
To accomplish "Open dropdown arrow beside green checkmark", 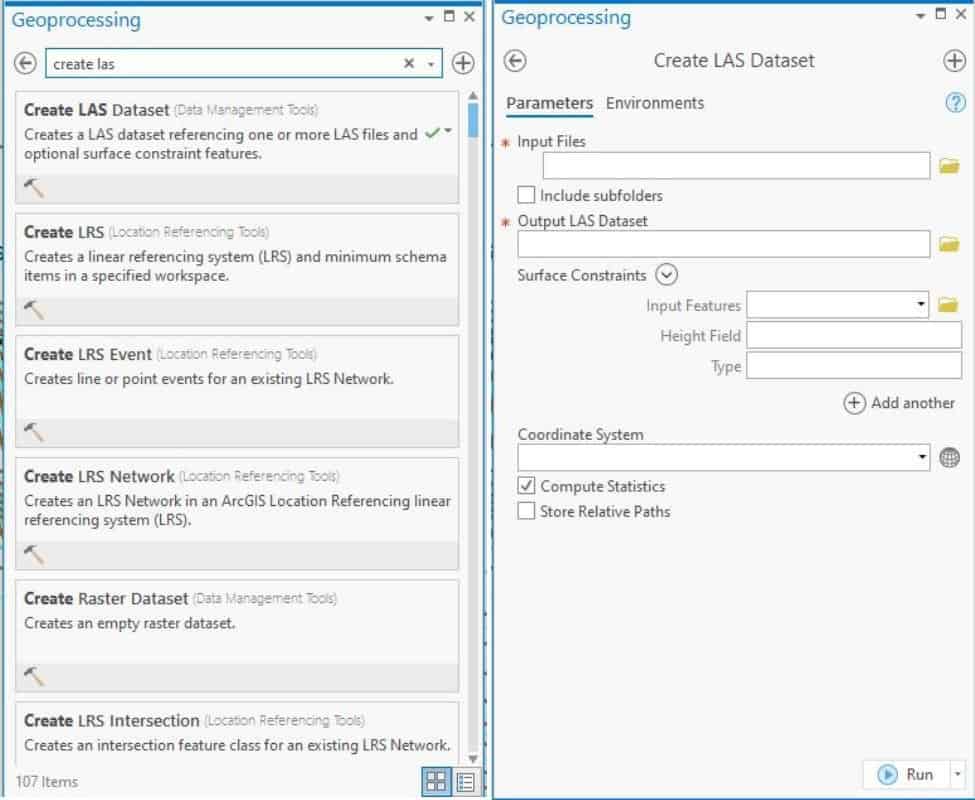I will (x=448, y=131).
